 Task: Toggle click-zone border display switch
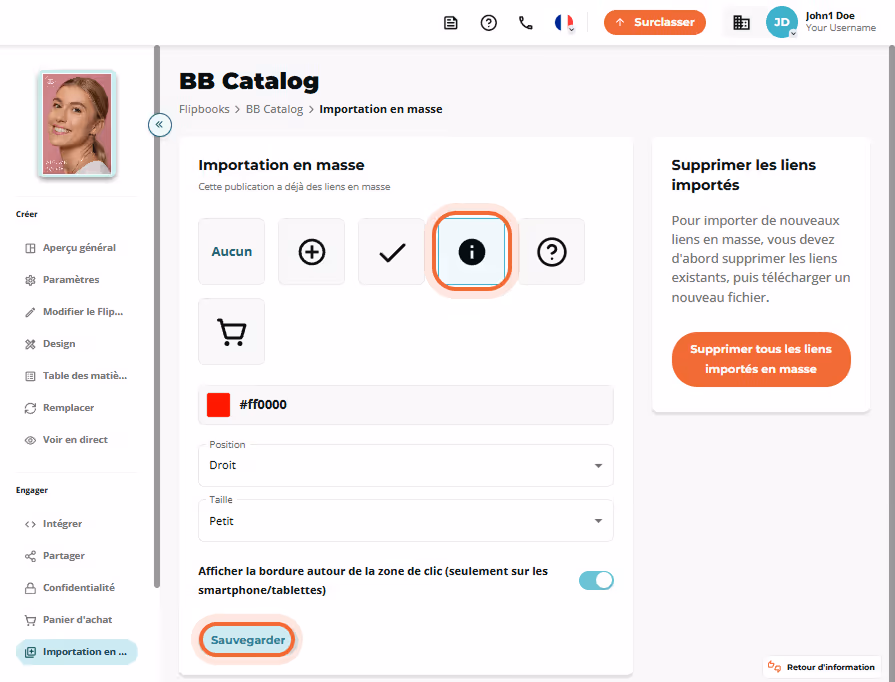(x=596, y=580)
